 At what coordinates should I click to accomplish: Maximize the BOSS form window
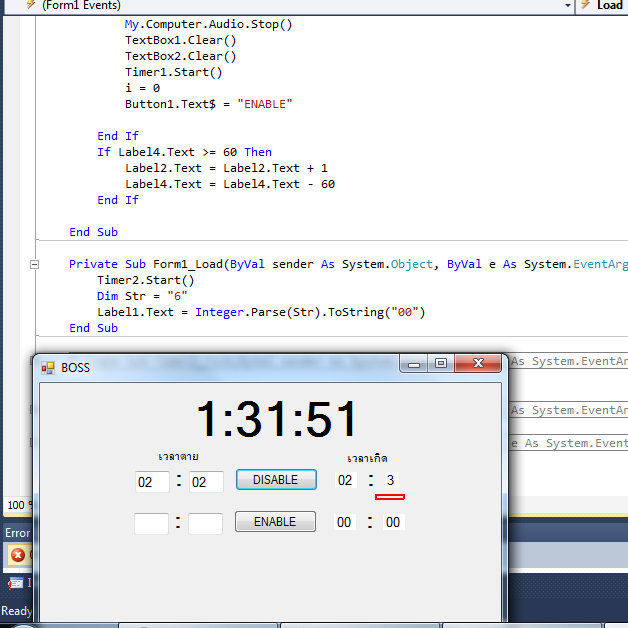tap(440, 364)
